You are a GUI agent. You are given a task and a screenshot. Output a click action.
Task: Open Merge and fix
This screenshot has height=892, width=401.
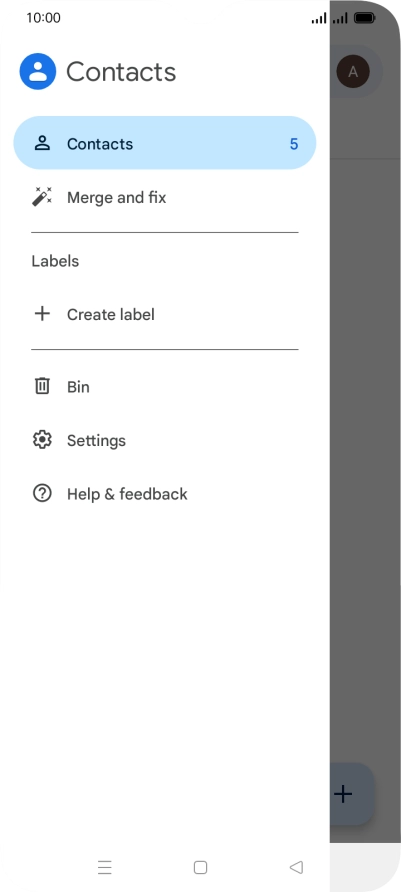pos(164,197)
